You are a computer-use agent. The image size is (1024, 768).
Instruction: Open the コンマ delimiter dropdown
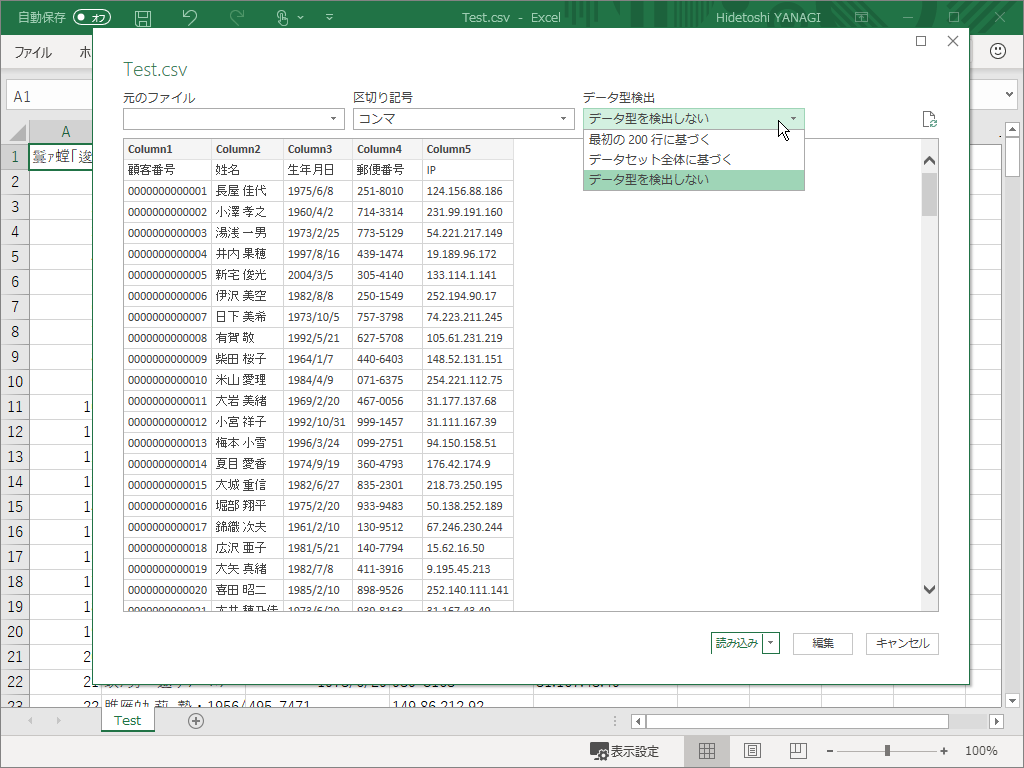[562, 118]
